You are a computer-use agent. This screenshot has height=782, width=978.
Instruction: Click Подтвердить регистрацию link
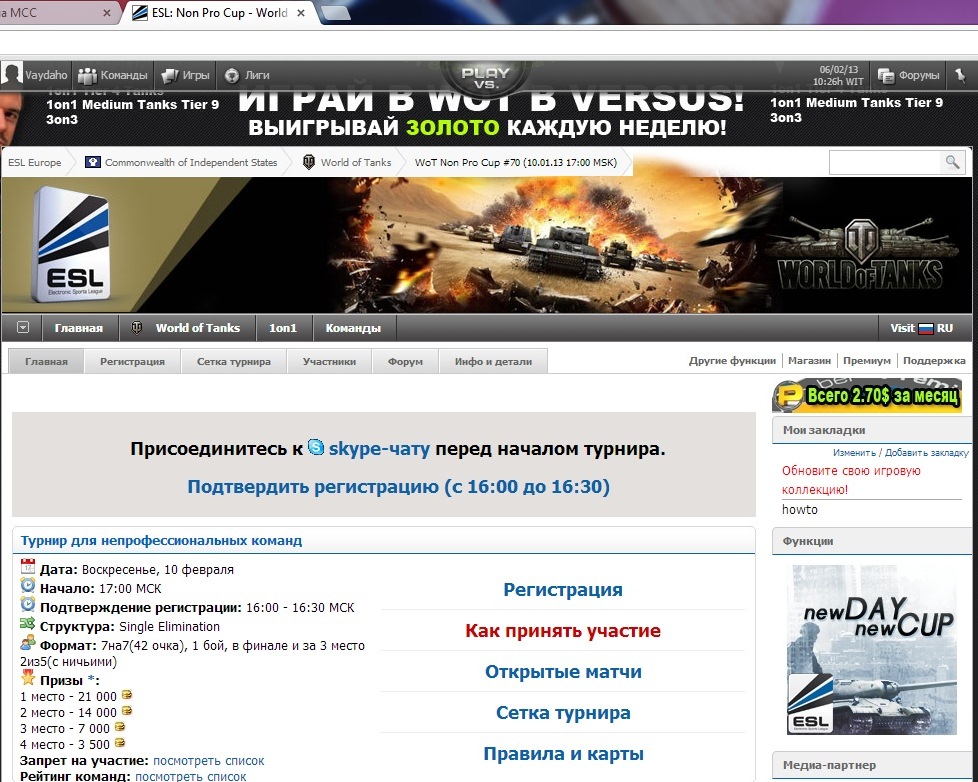[398, 487]
